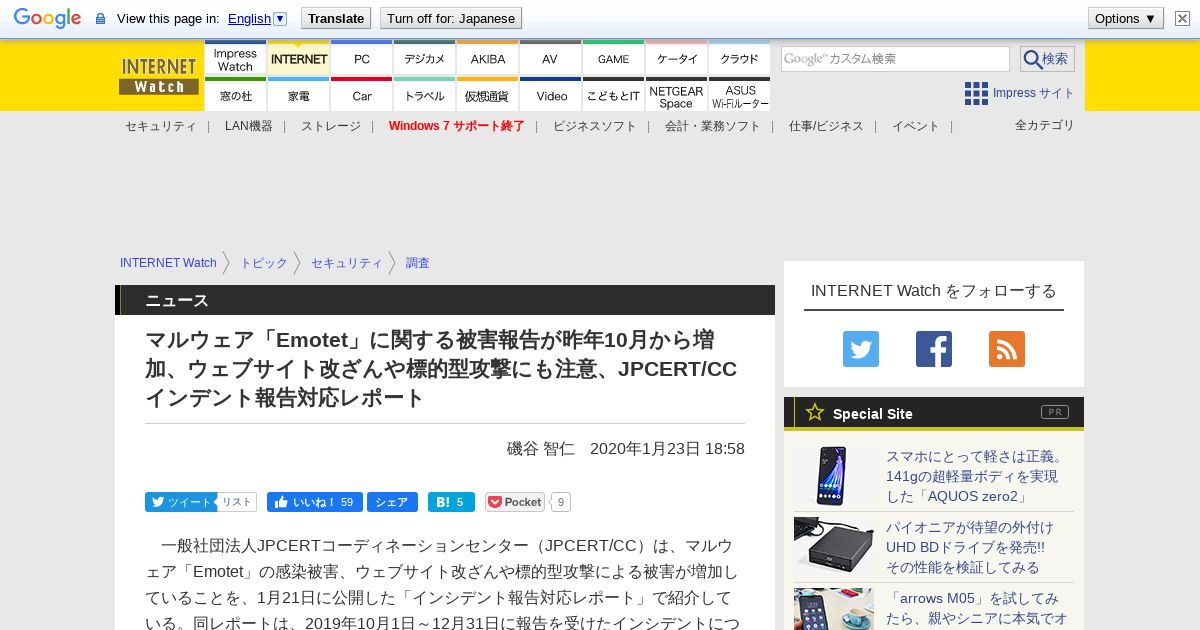Go to ビジネスソフト category

(x=595, y=126)
